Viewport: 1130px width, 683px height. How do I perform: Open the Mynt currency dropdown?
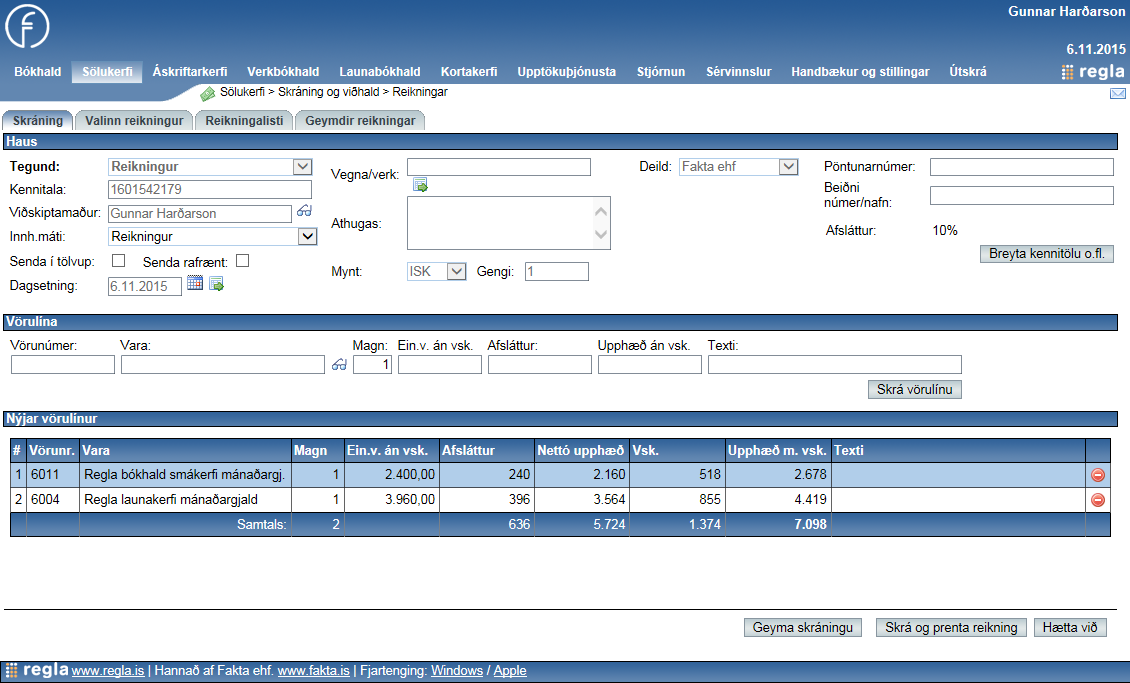pyautogui.click(x=456, y=271)
